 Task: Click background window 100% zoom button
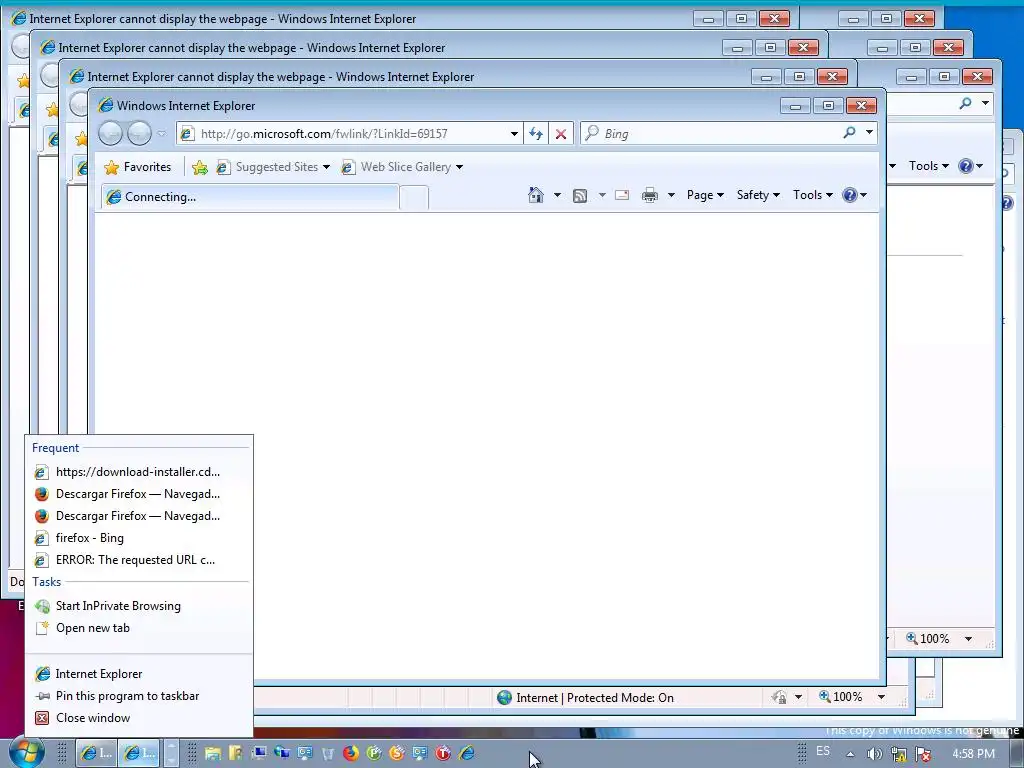click(x=927, y=639)
